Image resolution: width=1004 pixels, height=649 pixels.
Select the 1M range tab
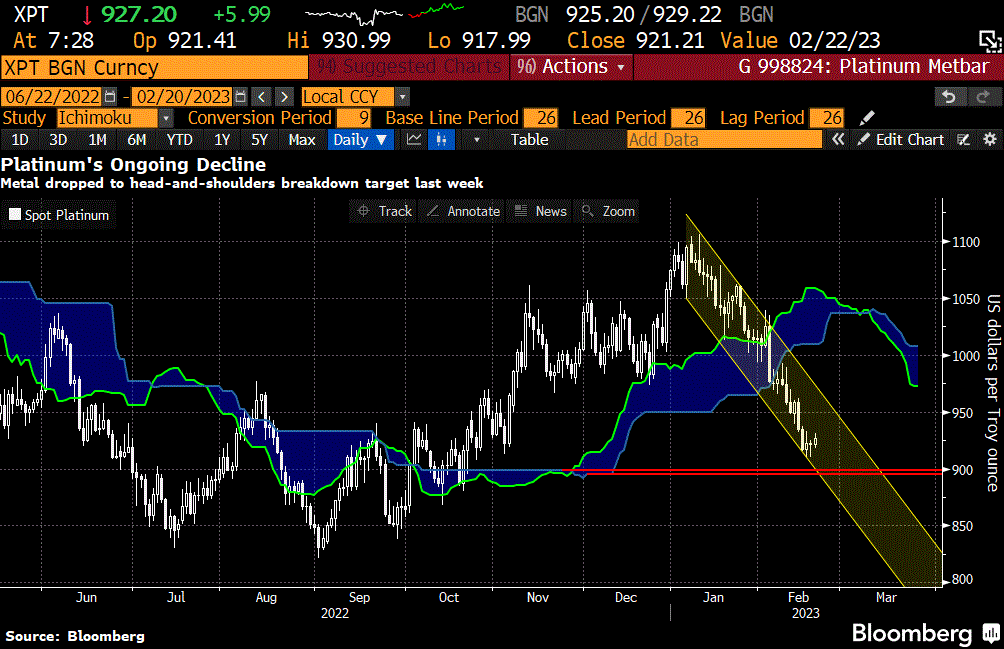point(97,140)
